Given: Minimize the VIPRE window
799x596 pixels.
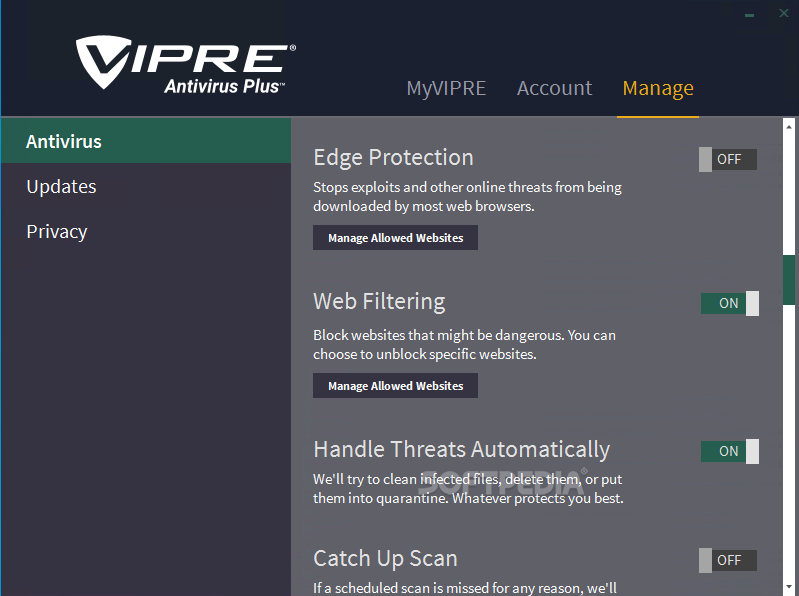Looking at the screenshot, I should tap(749, 15).
